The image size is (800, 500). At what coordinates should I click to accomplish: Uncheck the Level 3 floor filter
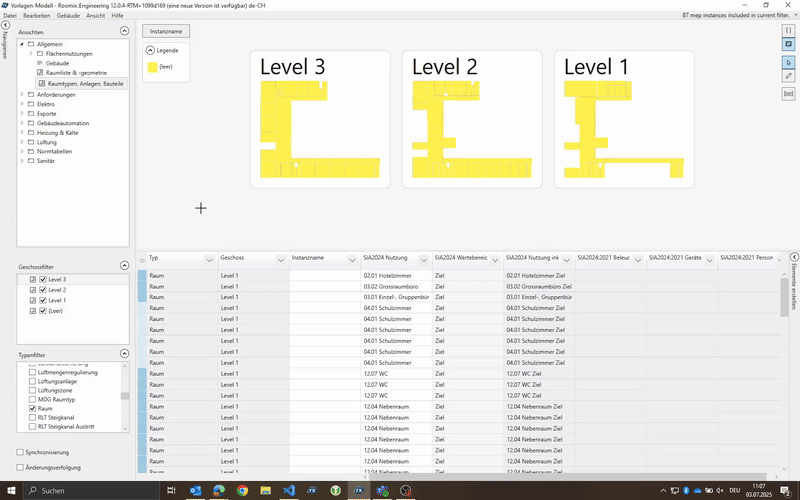pos(43,279)
